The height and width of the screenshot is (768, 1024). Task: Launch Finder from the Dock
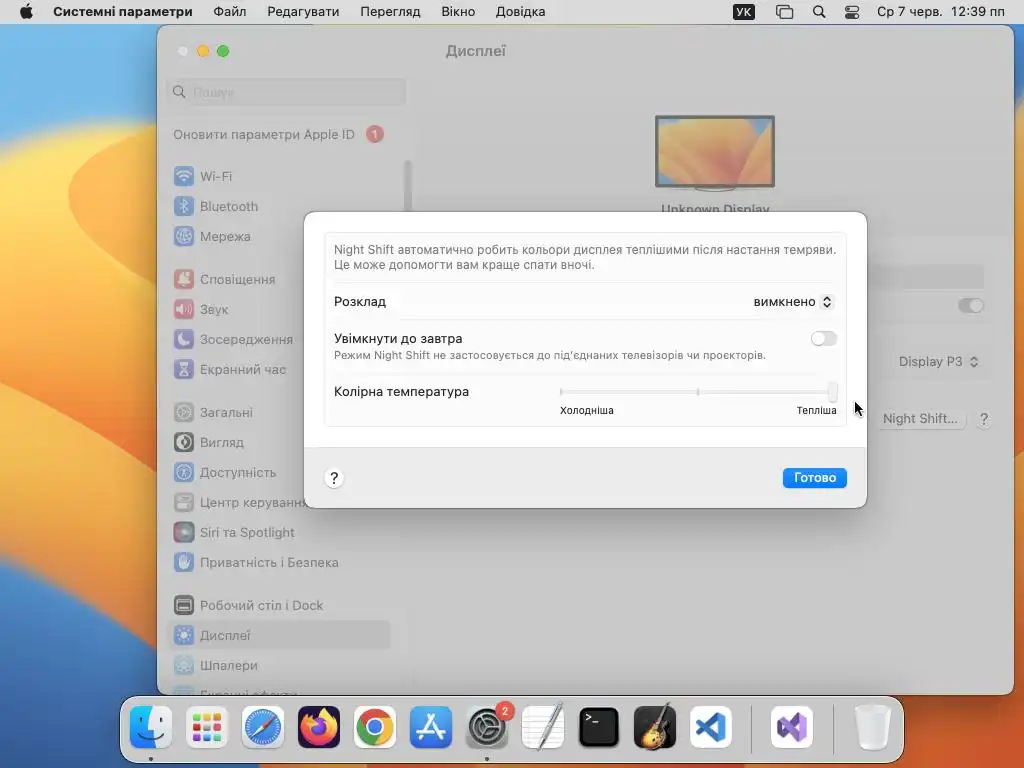(x=151, y=727)
